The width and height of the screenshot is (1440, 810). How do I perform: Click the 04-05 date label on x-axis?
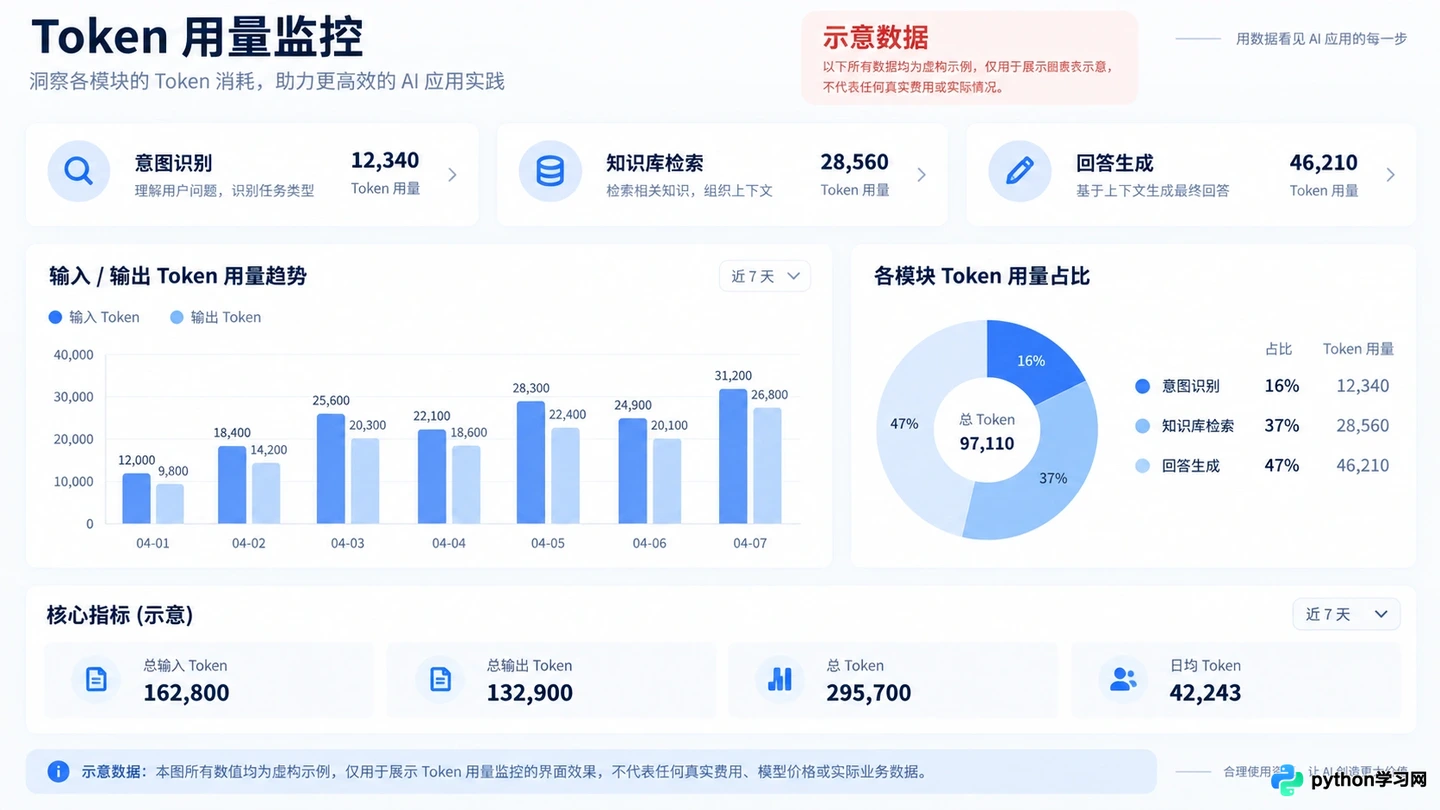coord(548,543)
